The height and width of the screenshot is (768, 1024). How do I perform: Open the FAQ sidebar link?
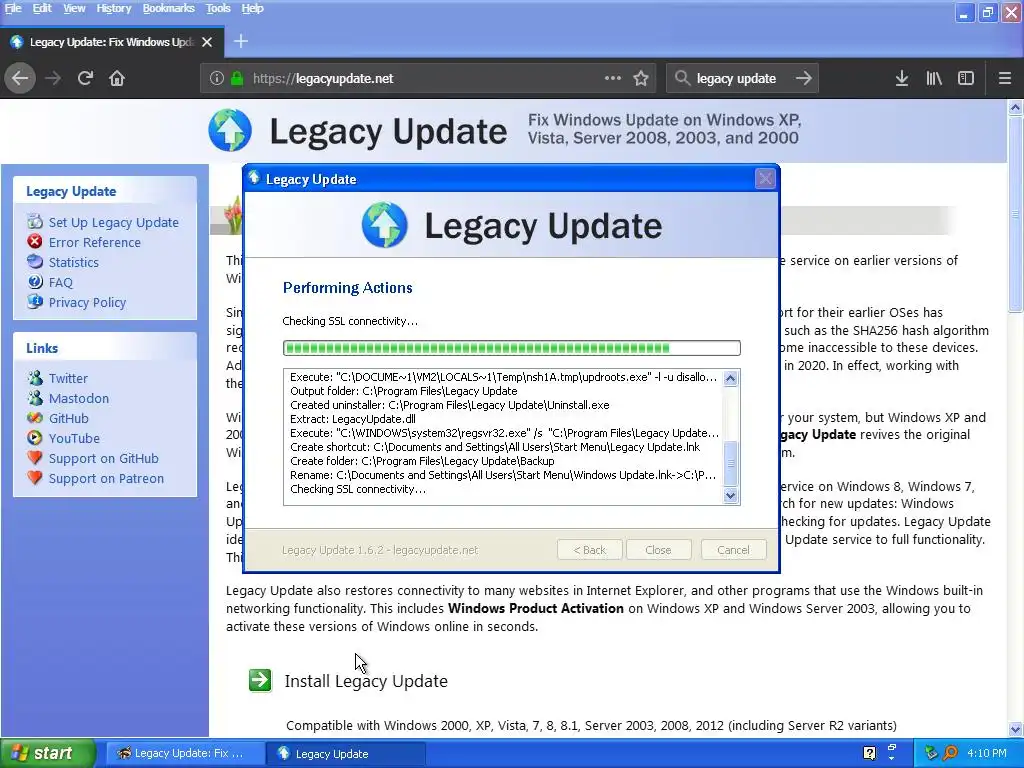coord(61,282)
